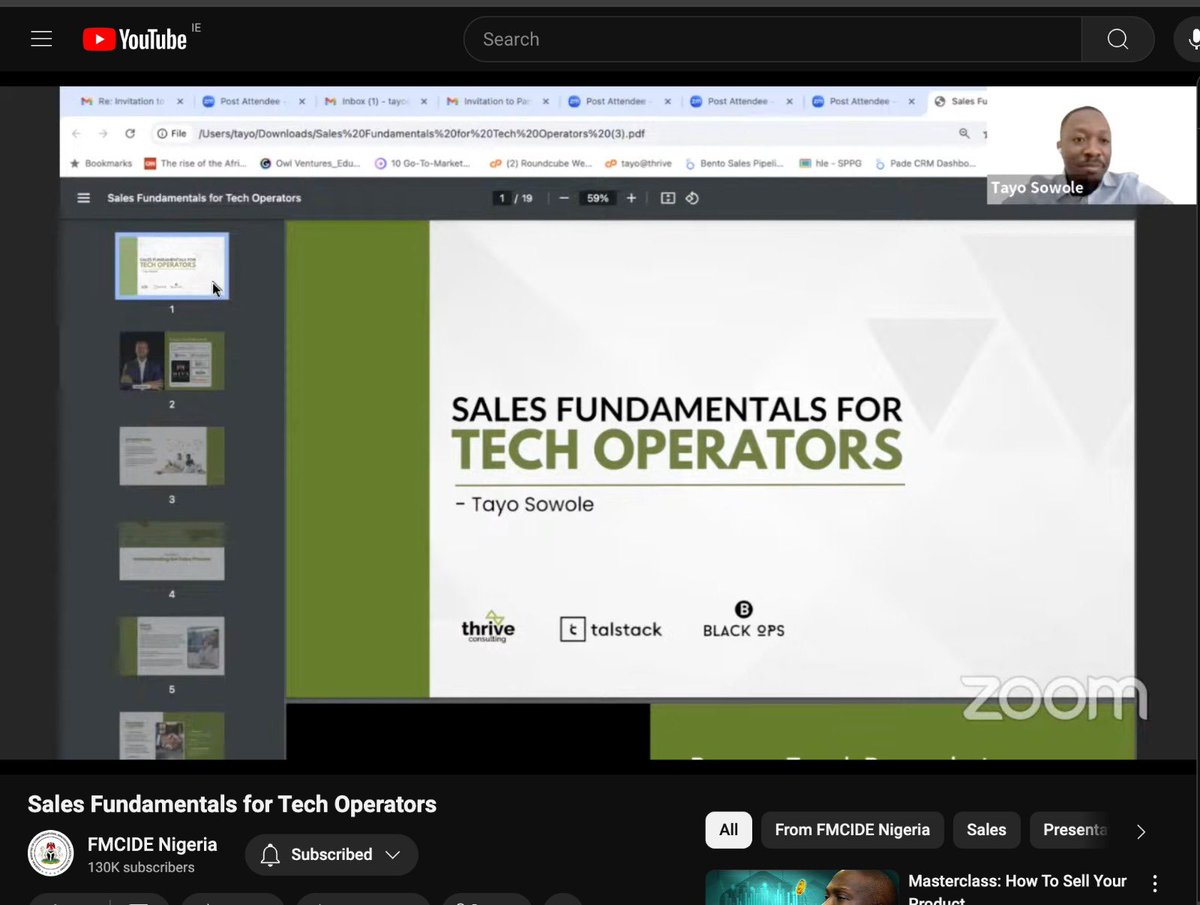Click the thrive consulting logo on slide
Viewport: 1200px width, 905px height.
pos(488,626)
